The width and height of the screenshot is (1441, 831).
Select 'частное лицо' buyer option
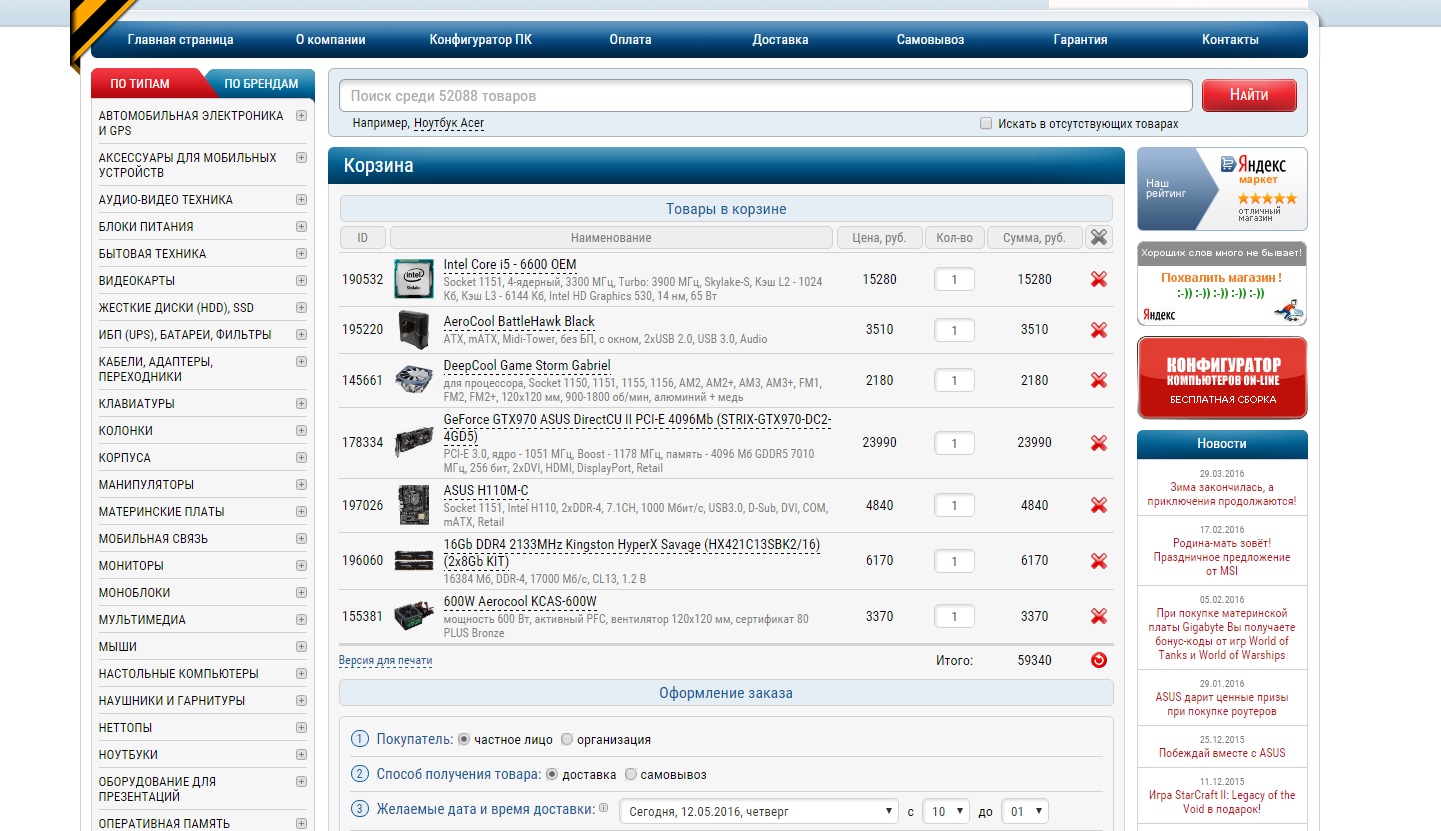(x=464, y=740)
